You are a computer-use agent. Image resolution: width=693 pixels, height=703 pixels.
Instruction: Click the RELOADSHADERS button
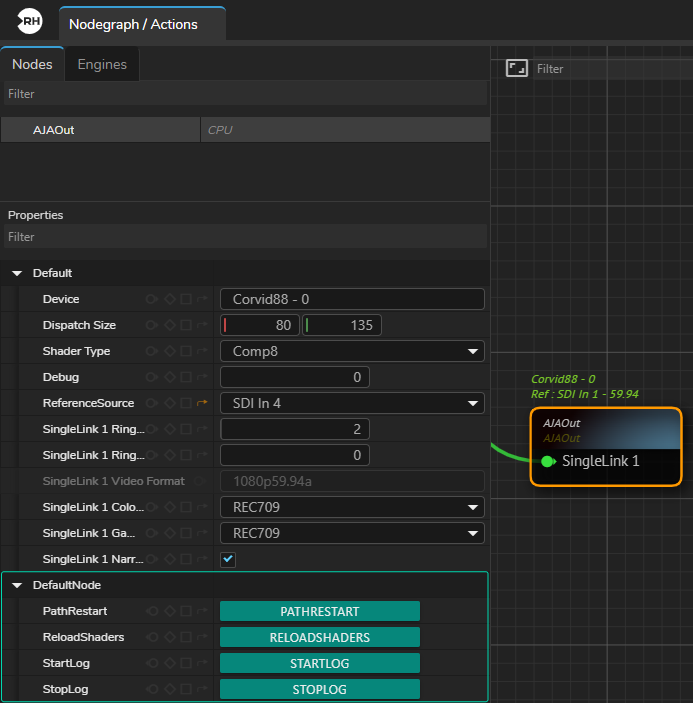point(320,637)
